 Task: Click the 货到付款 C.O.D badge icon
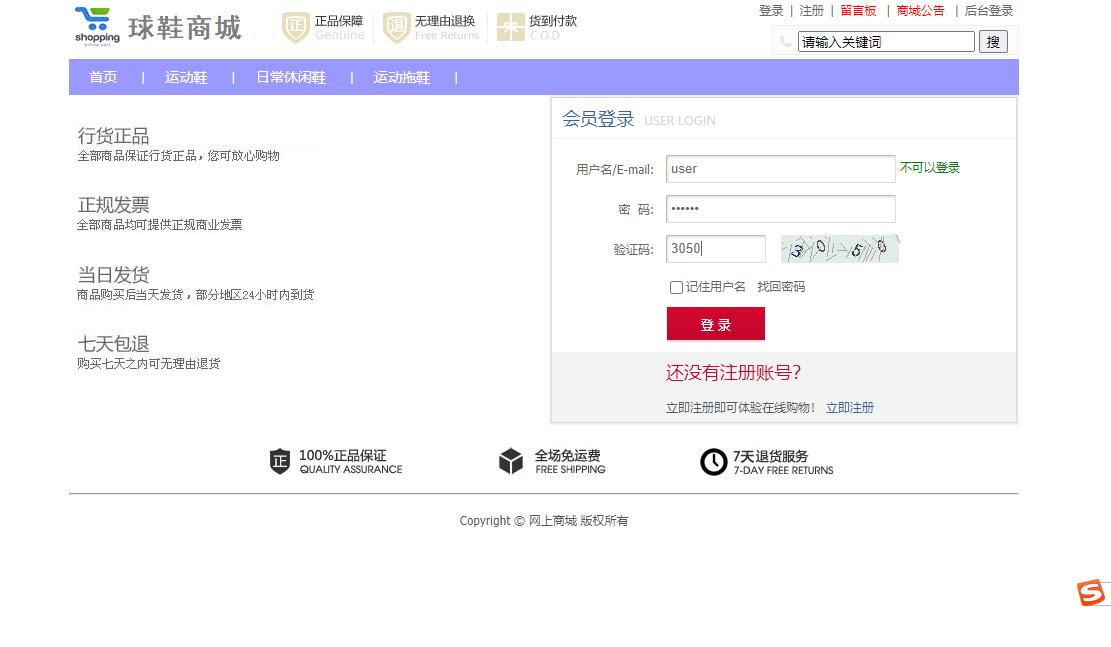511,27
